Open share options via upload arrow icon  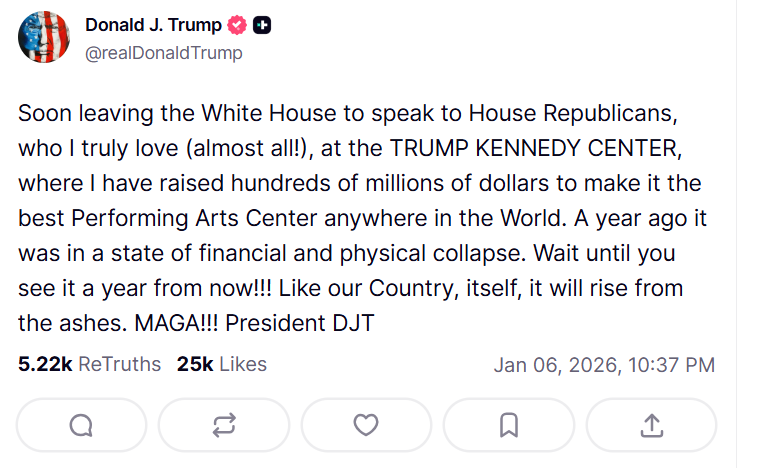[x=651, y=425]
